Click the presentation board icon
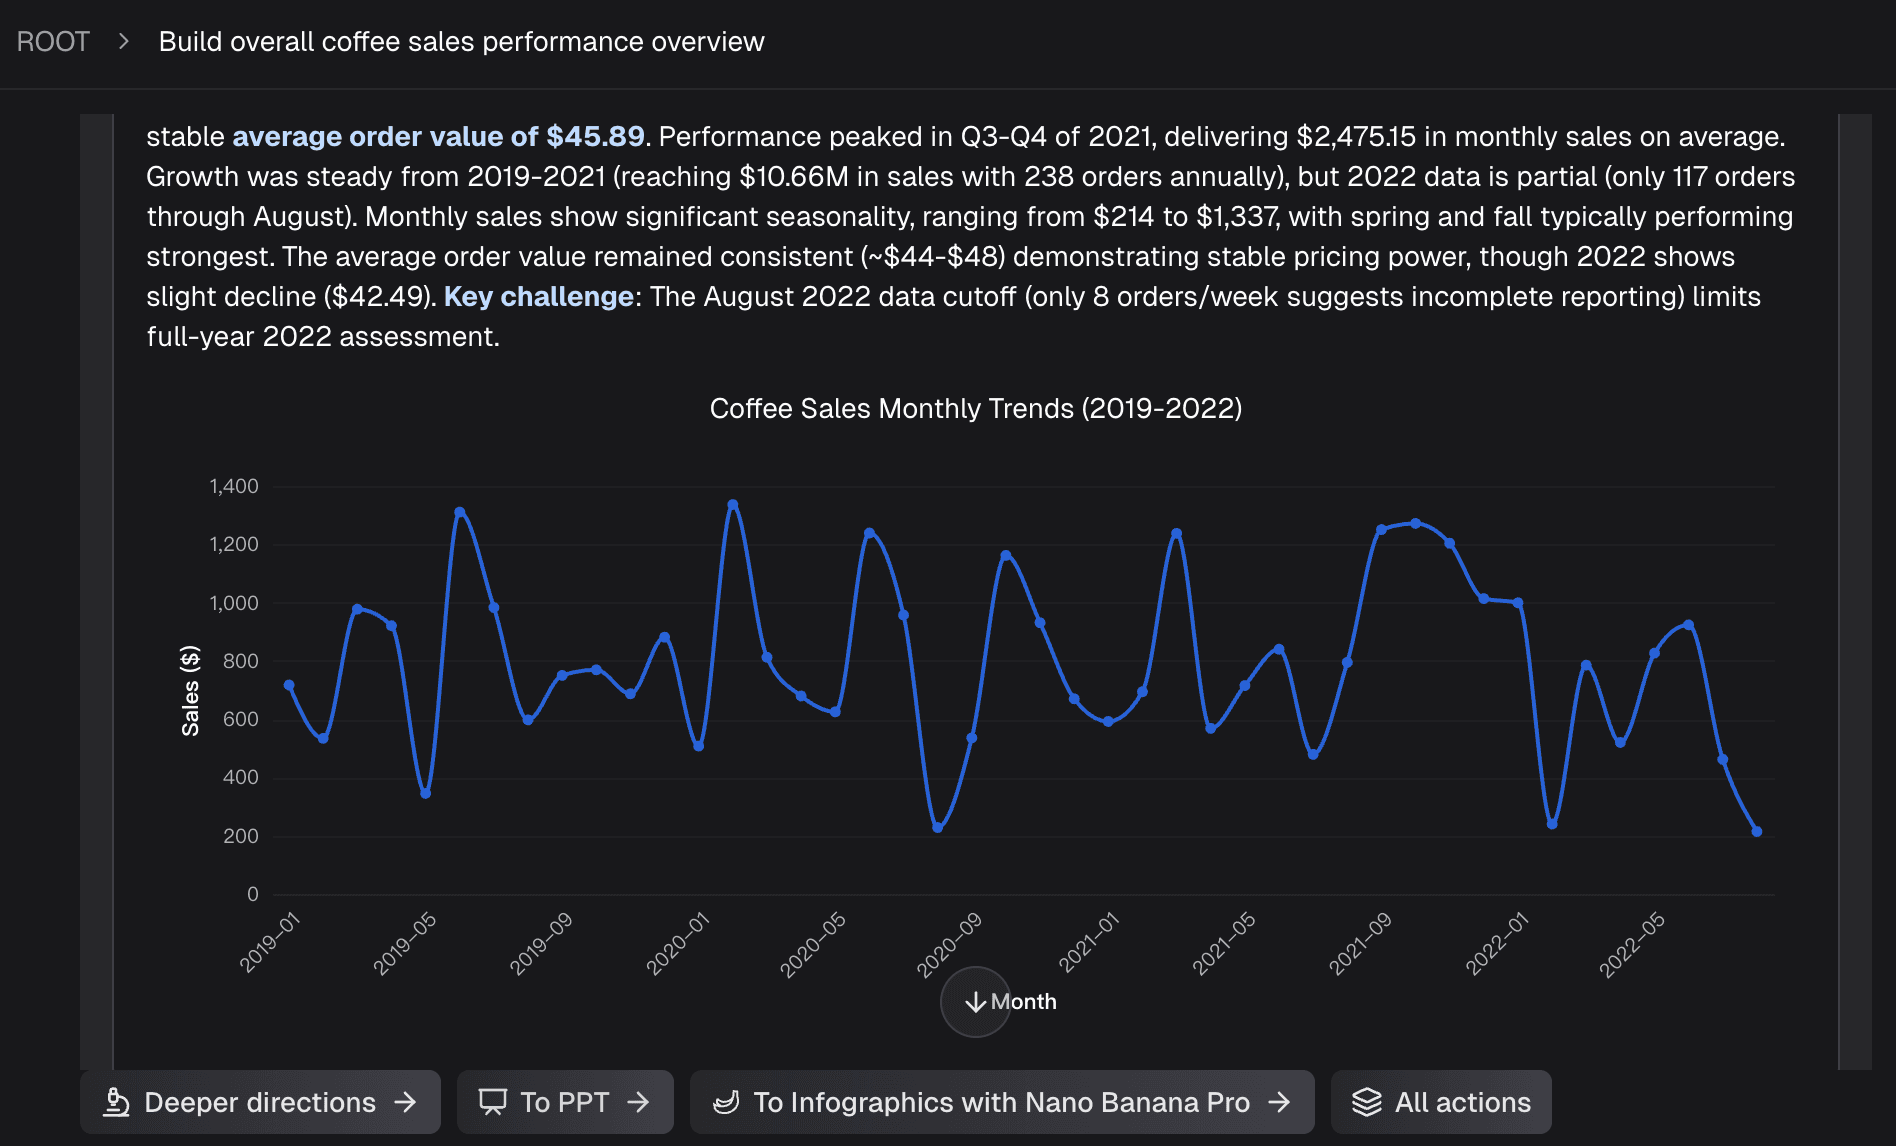 click(x=493, y=1102)
